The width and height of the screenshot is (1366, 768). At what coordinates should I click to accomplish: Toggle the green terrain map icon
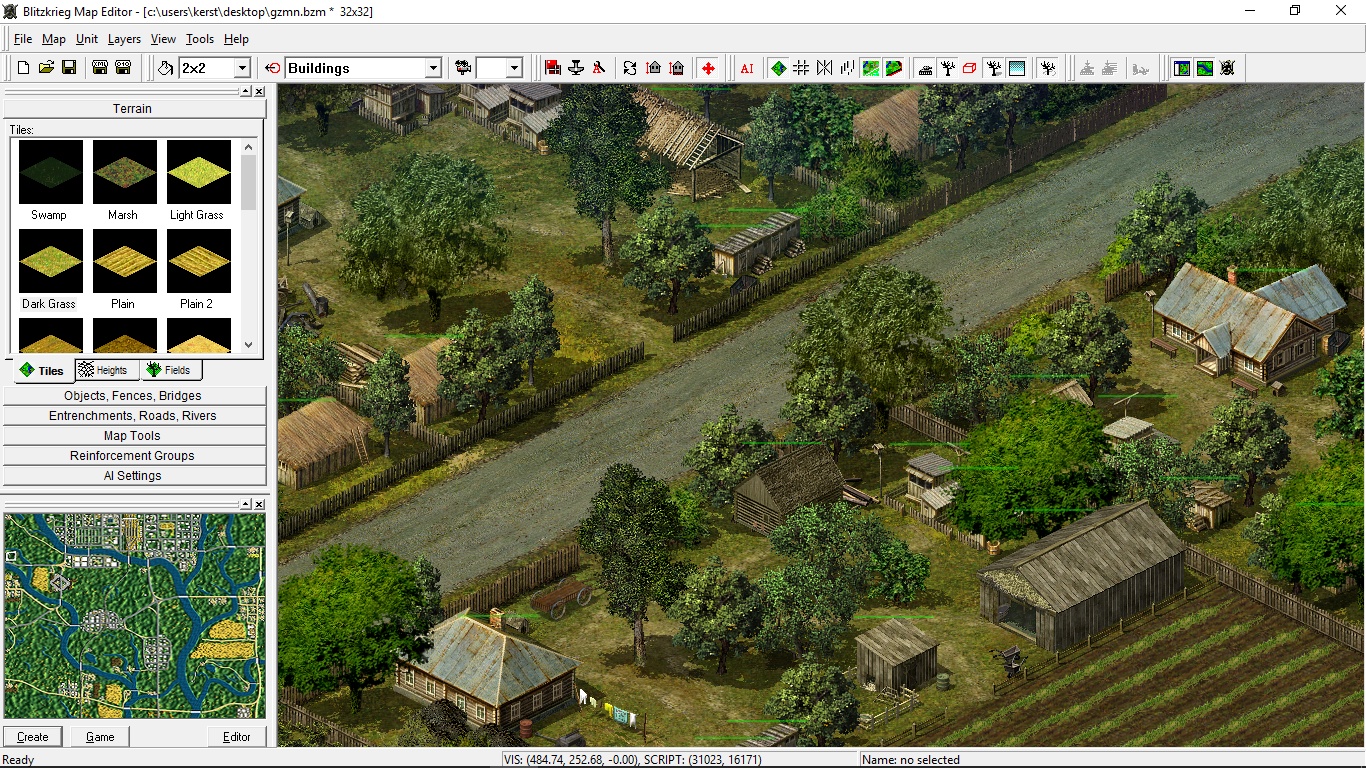[x=871, y=68]
